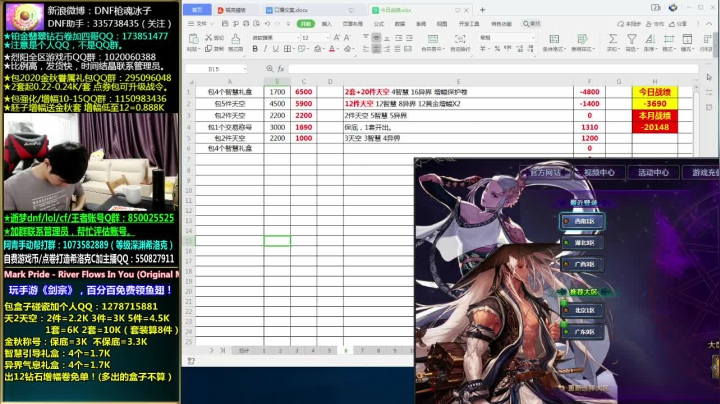The image size is (720, 404).
Task: Toggle bottom vertical alignment
Action: (x=387, y=38)
